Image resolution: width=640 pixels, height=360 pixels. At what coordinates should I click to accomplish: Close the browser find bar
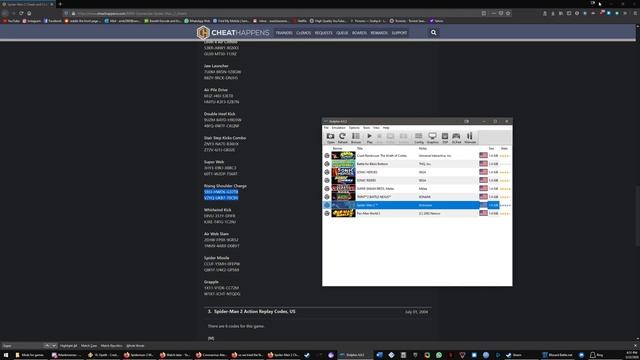pyautogui.click(x=635, y=346)
